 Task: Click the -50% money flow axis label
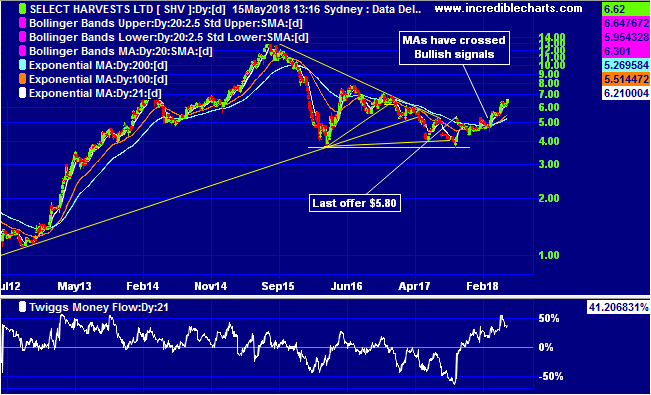coord(551,376)
